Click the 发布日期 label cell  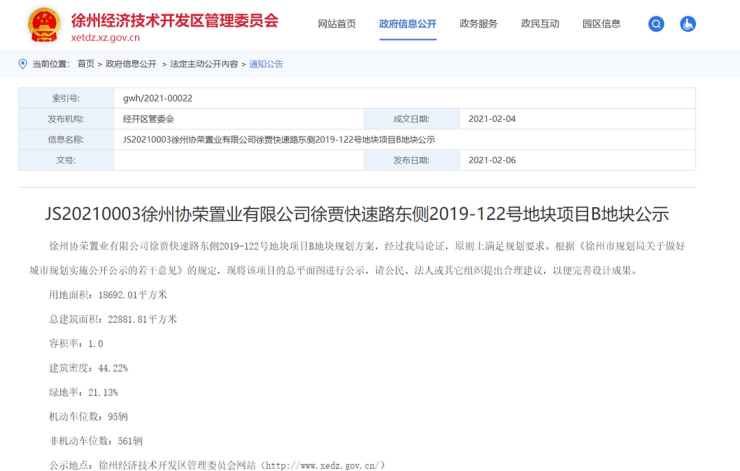click(x=412, y=160)
